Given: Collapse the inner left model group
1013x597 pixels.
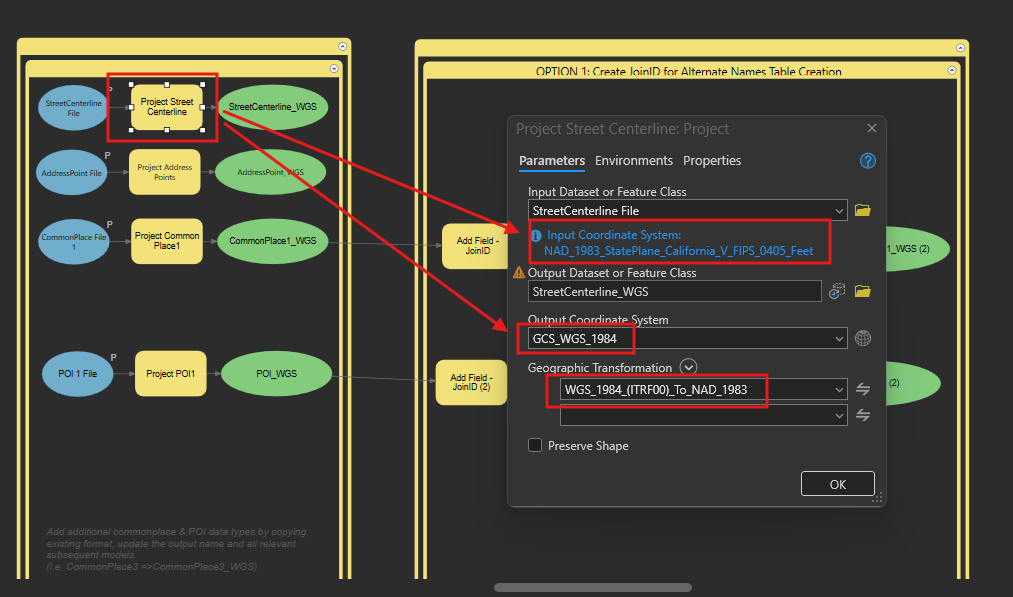Looking at the screenshot, I should tap(334, 68).
